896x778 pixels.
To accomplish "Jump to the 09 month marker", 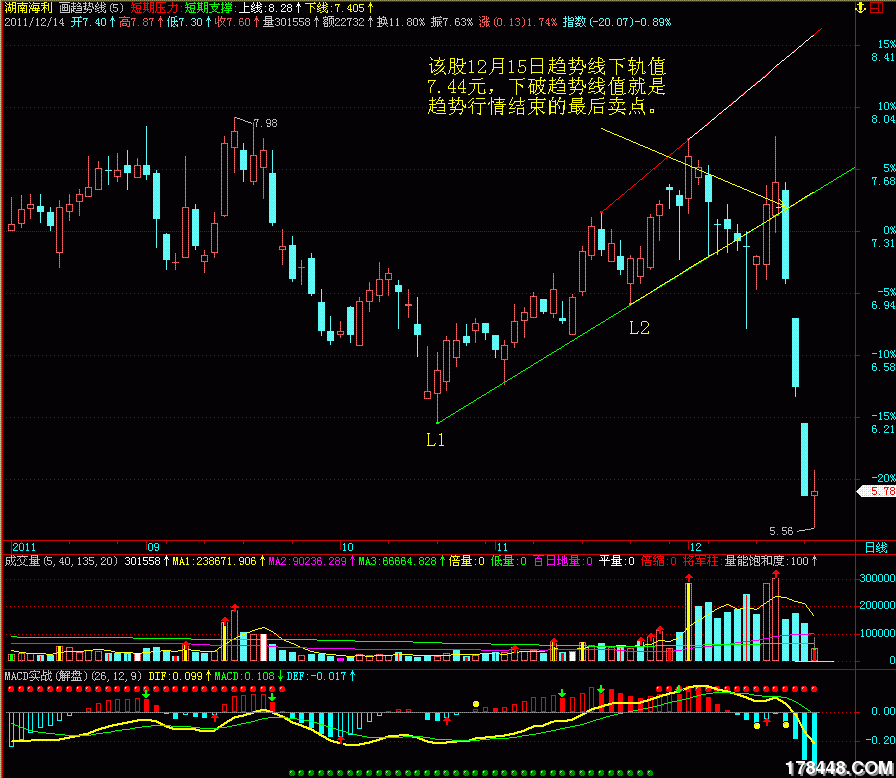I will point(153,547).
